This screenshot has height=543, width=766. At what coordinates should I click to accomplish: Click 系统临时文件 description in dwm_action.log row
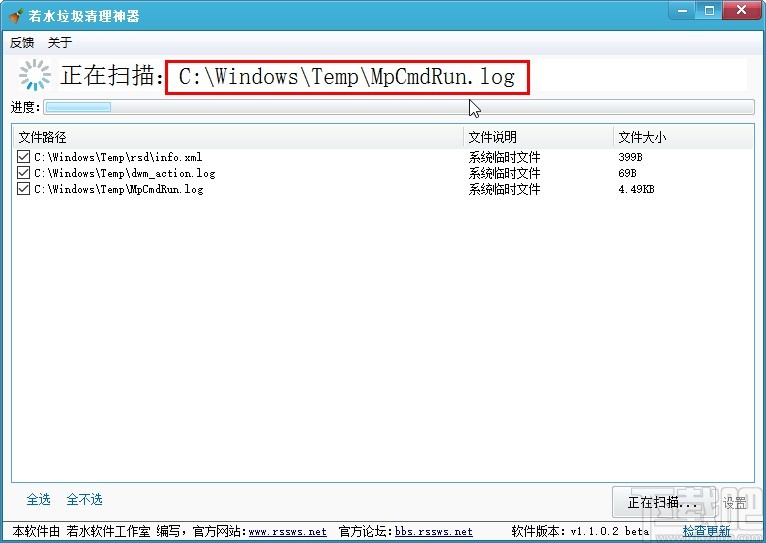504,173
